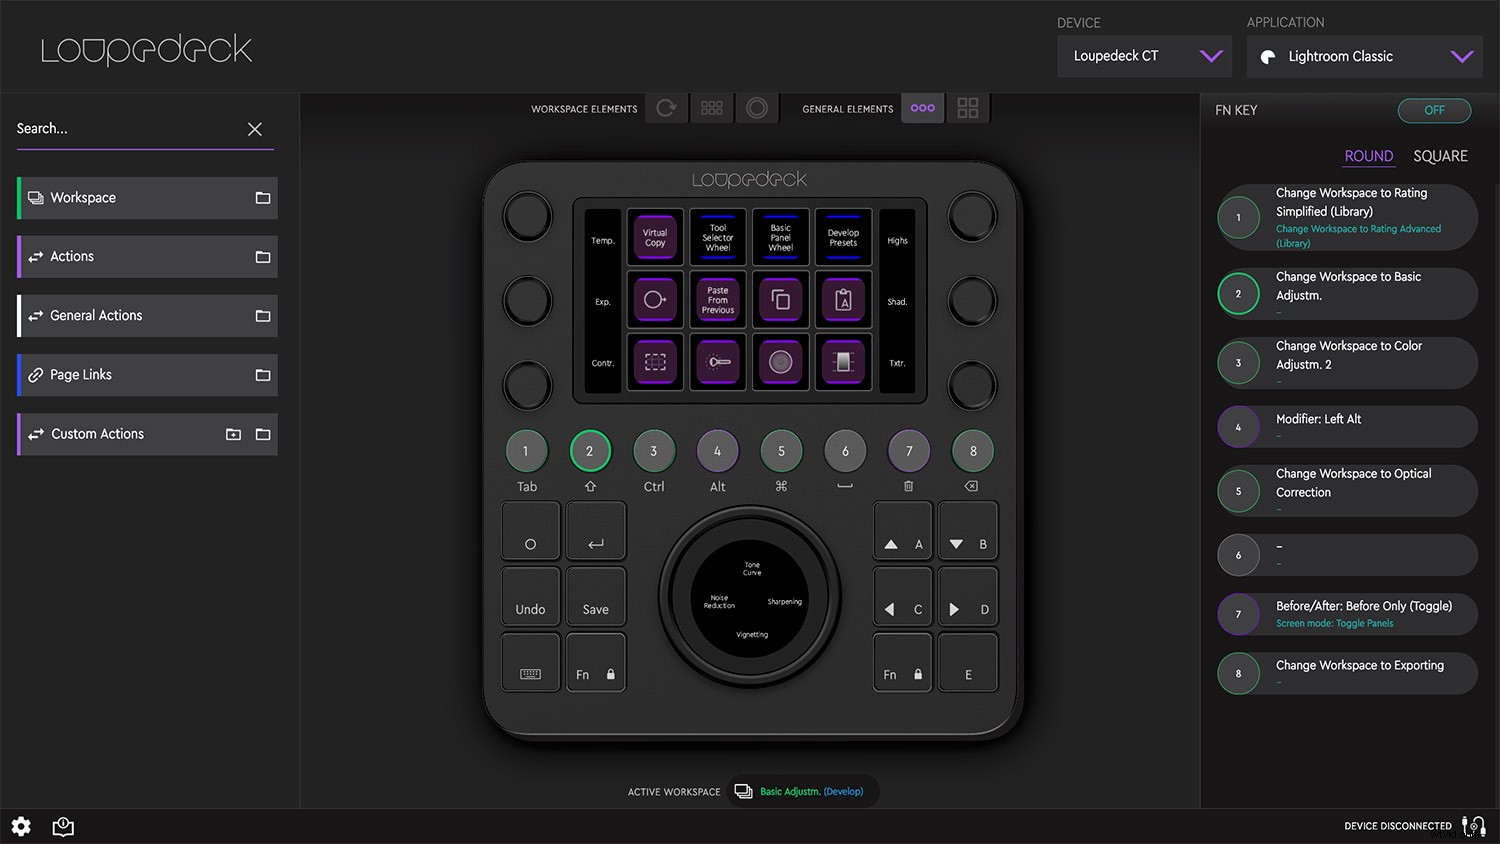Switch to the SQUARE tab
The width and height of the screenshot is (1500, 844).
1440,156
